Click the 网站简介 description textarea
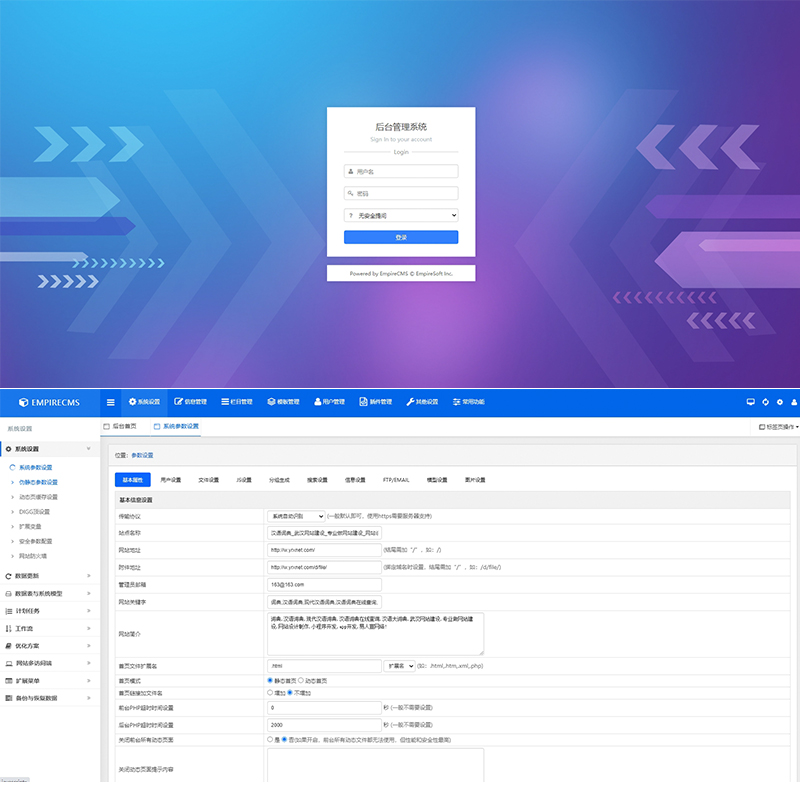 pyautogui.click(x=376, y=634)
